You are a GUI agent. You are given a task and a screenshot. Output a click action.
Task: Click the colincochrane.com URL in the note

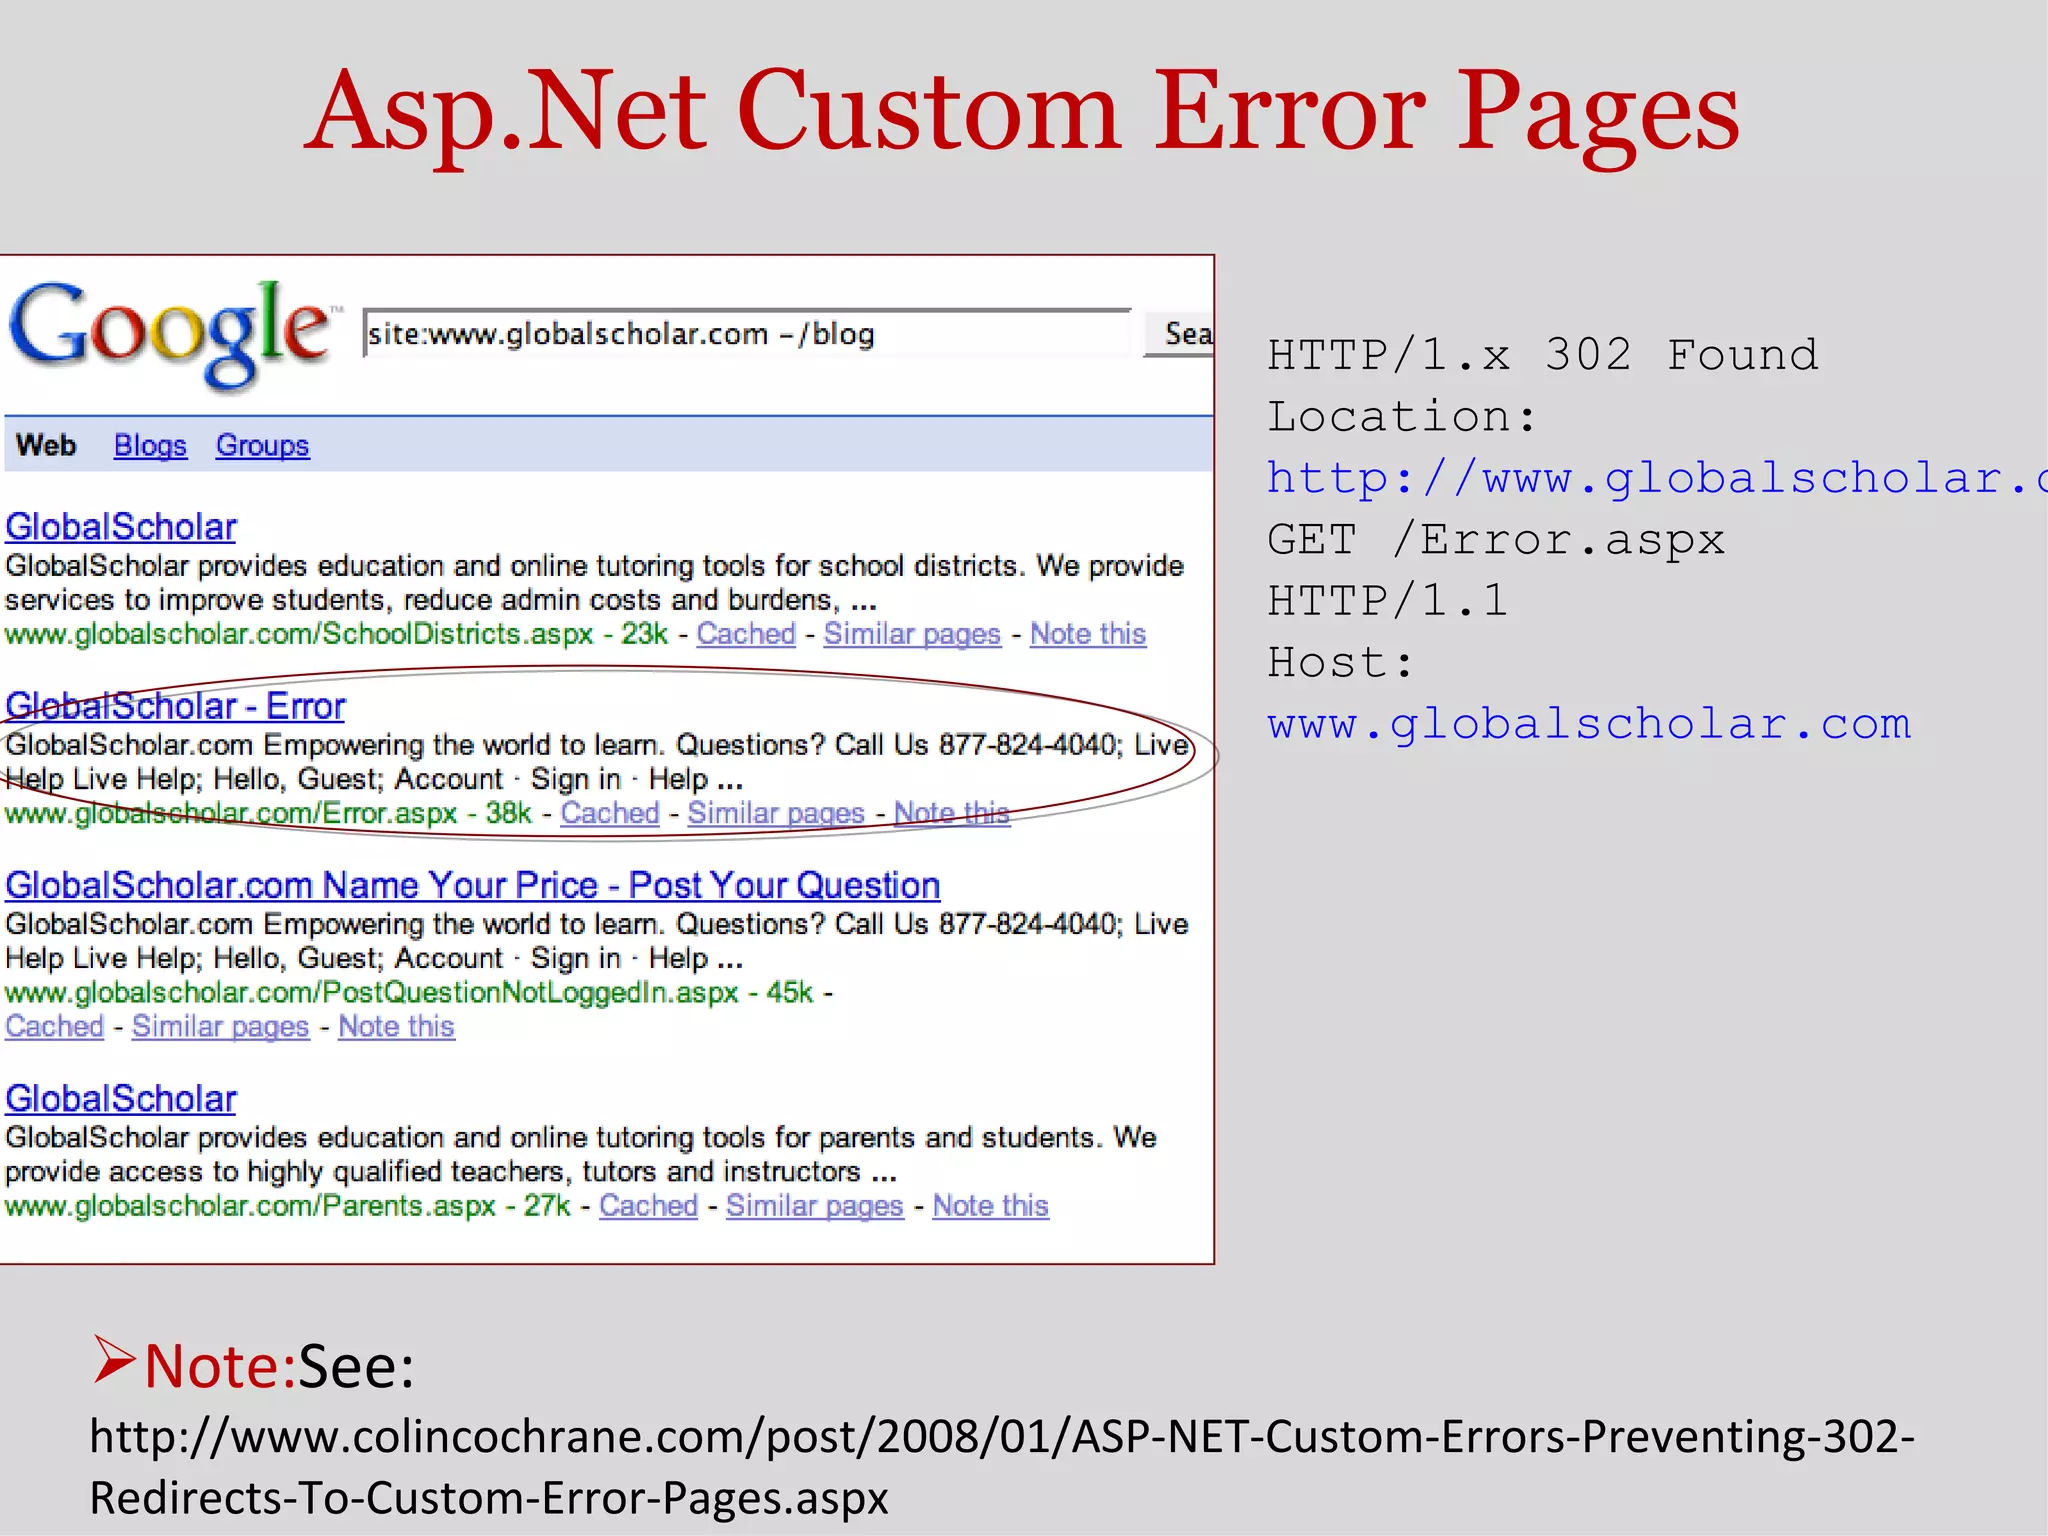point(1002,1467)
